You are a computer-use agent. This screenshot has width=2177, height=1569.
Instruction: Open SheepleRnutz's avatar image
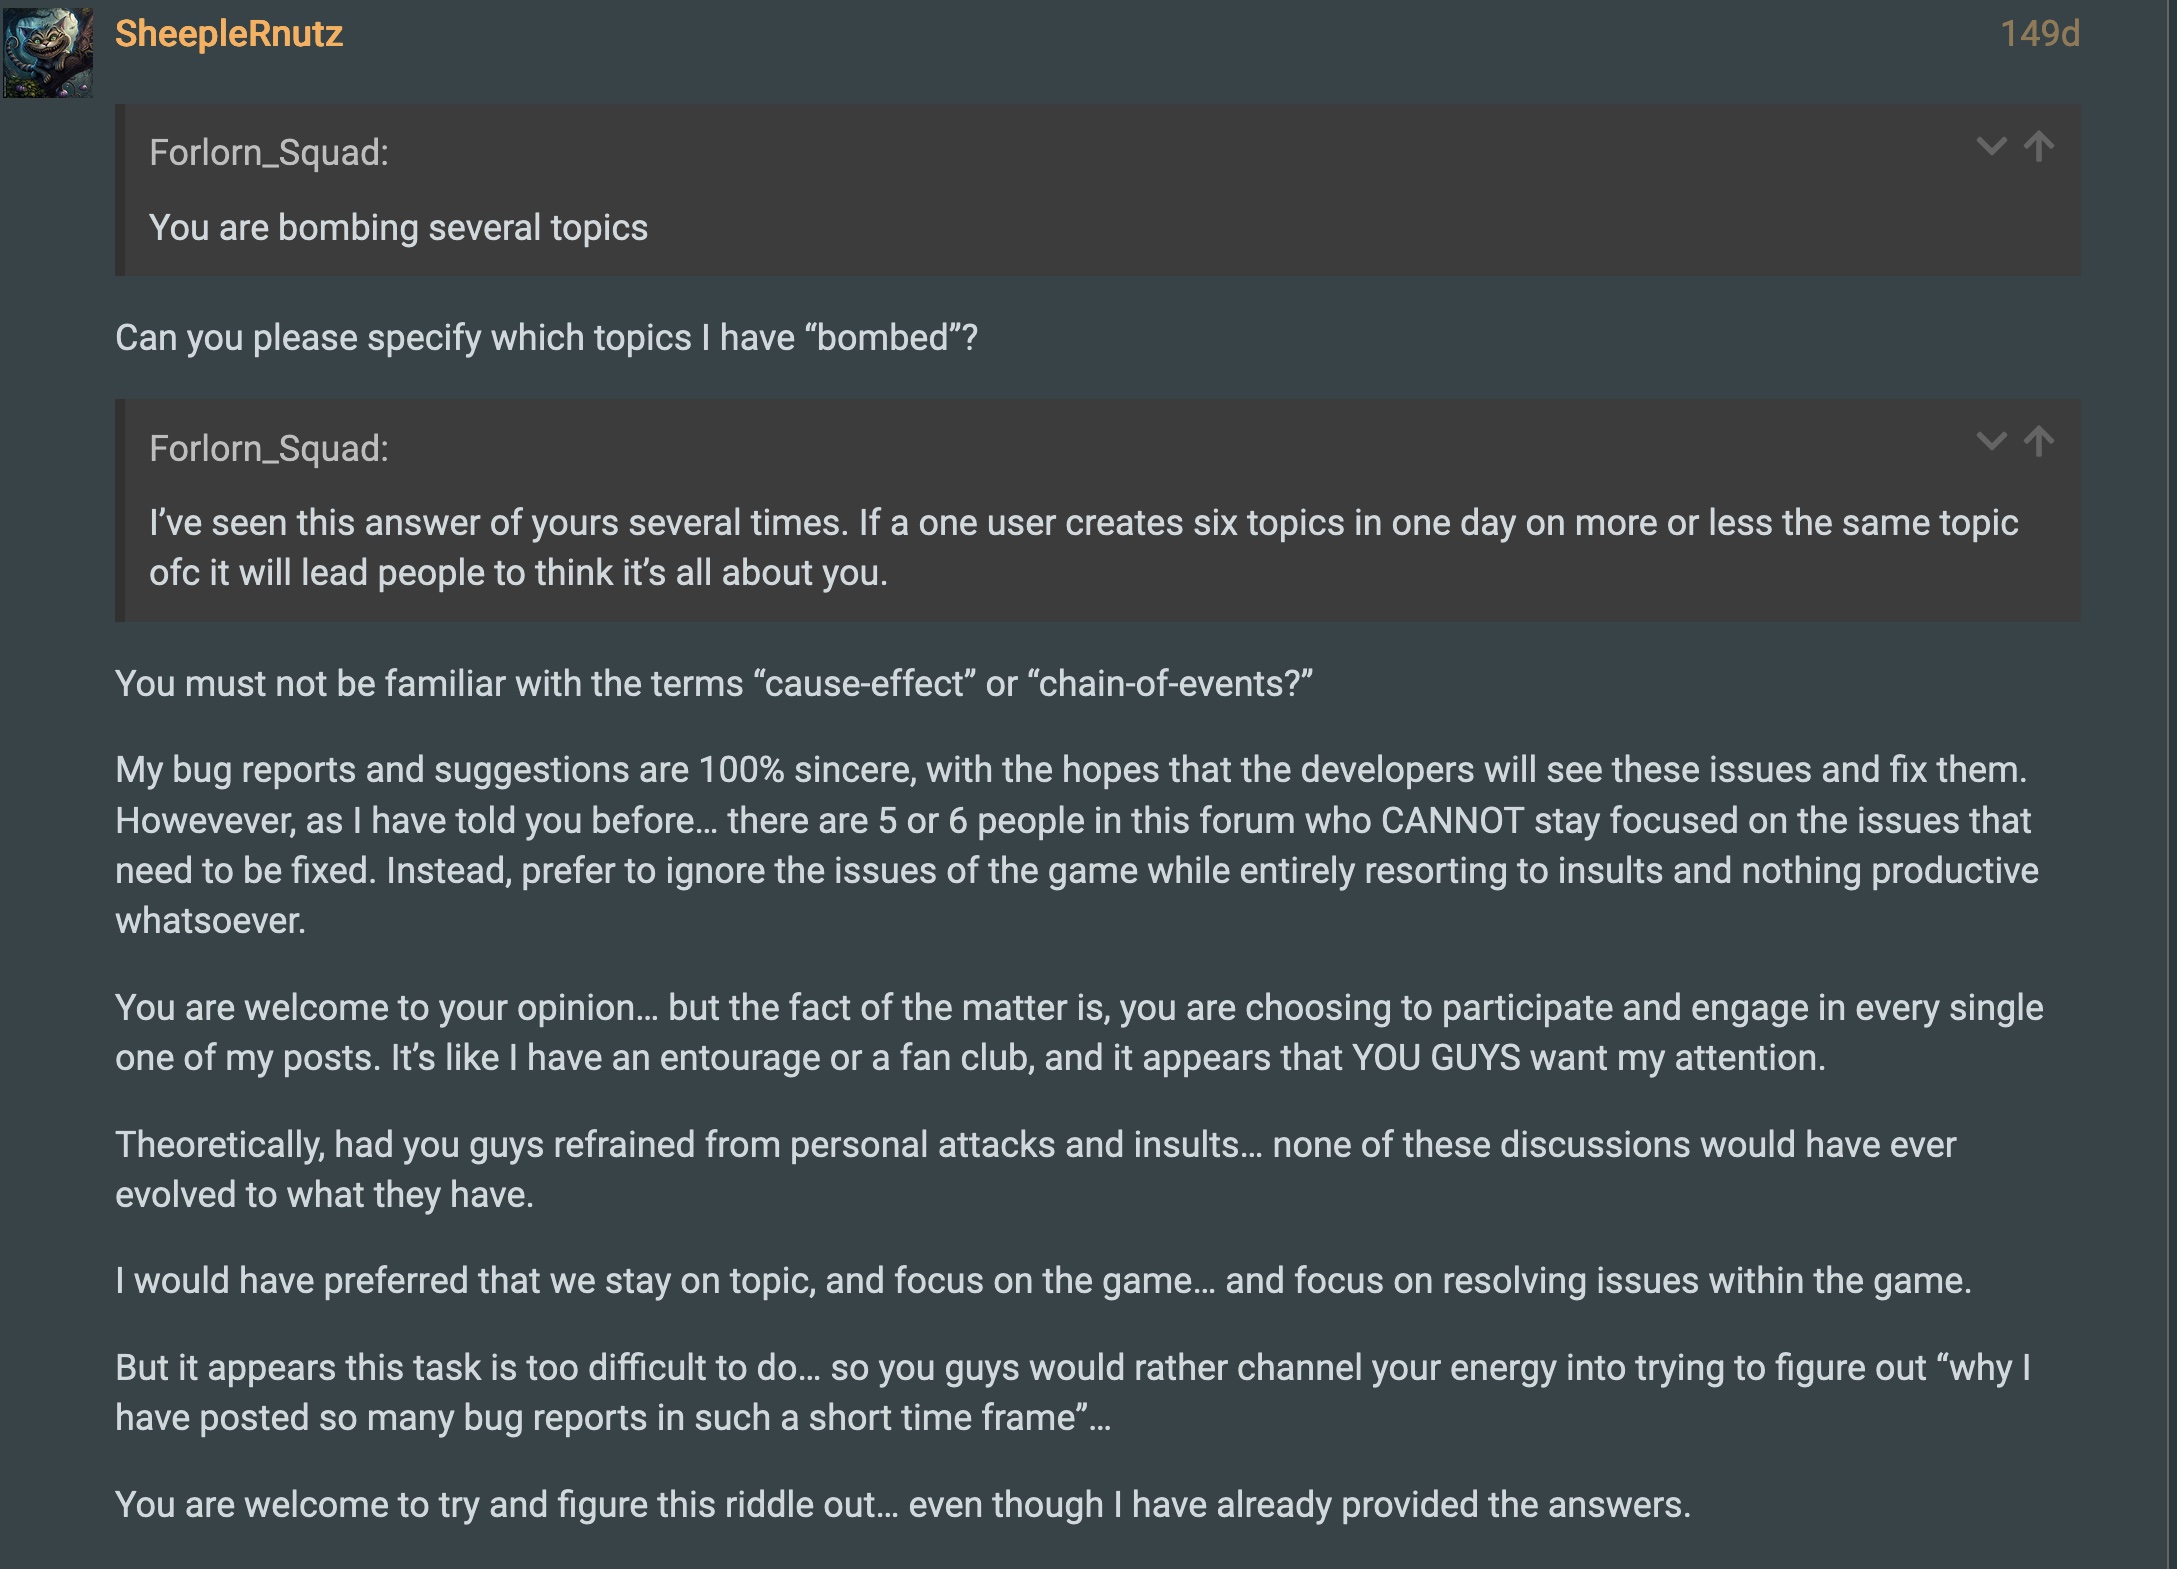pos(48,52)
